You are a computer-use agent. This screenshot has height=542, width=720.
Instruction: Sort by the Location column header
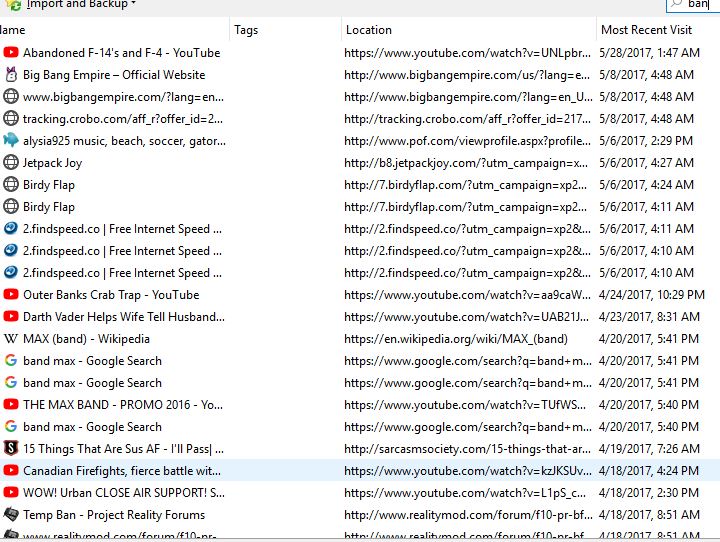click(x=369, y=30)
